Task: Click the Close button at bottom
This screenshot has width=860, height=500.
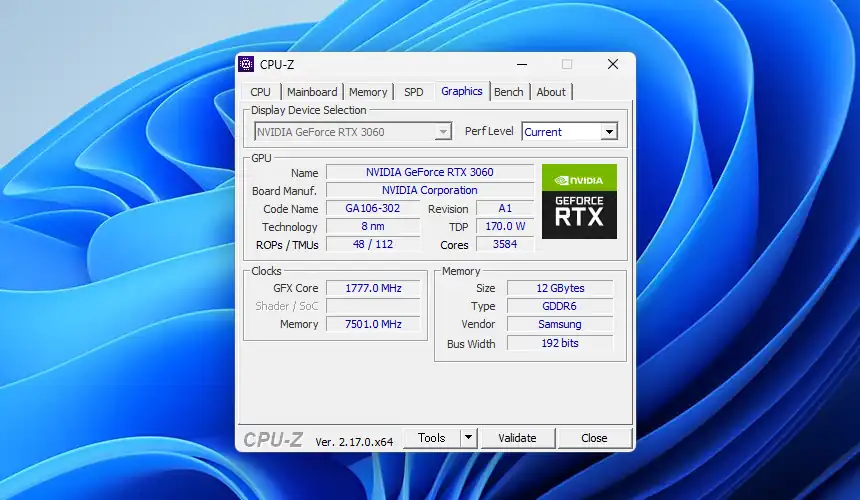Action: [594, 438]
